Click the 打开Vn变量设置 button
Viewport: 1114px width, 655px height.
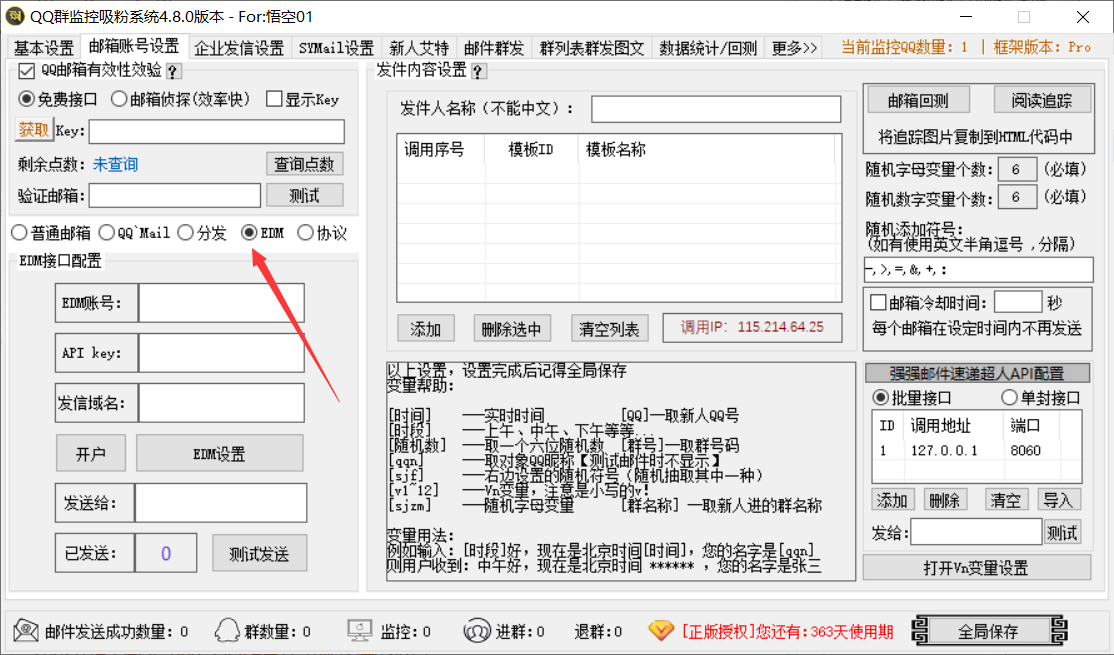[x=976, y=567]
